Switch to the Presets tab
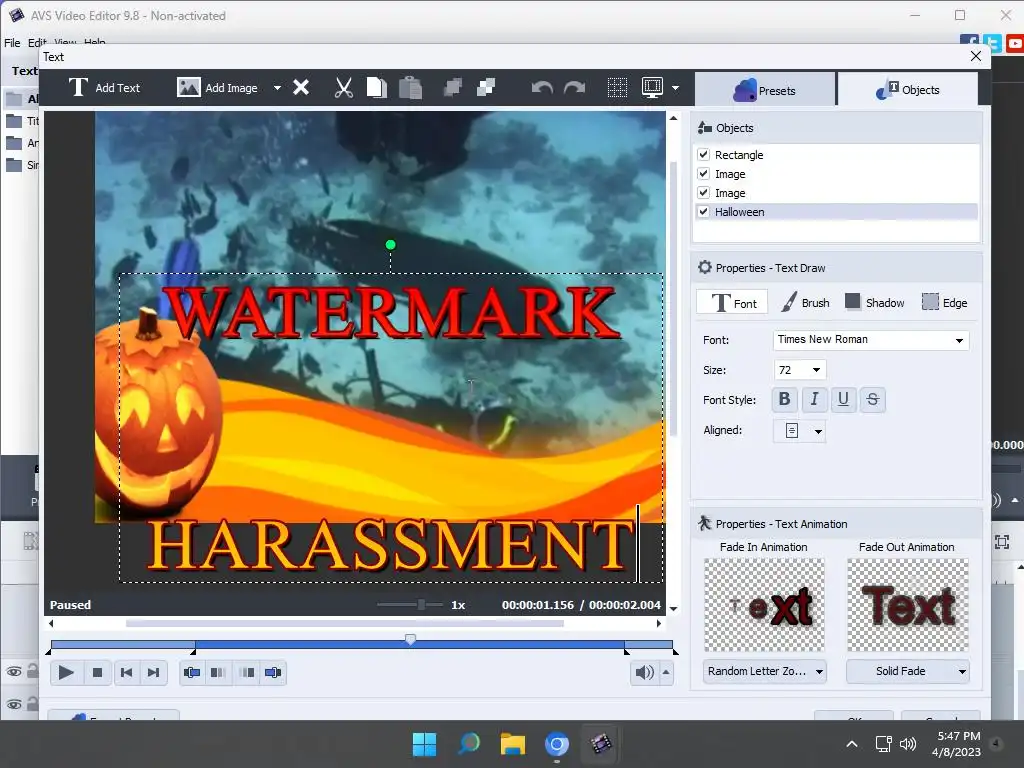 pyautogui.click(x=765, y=90)
